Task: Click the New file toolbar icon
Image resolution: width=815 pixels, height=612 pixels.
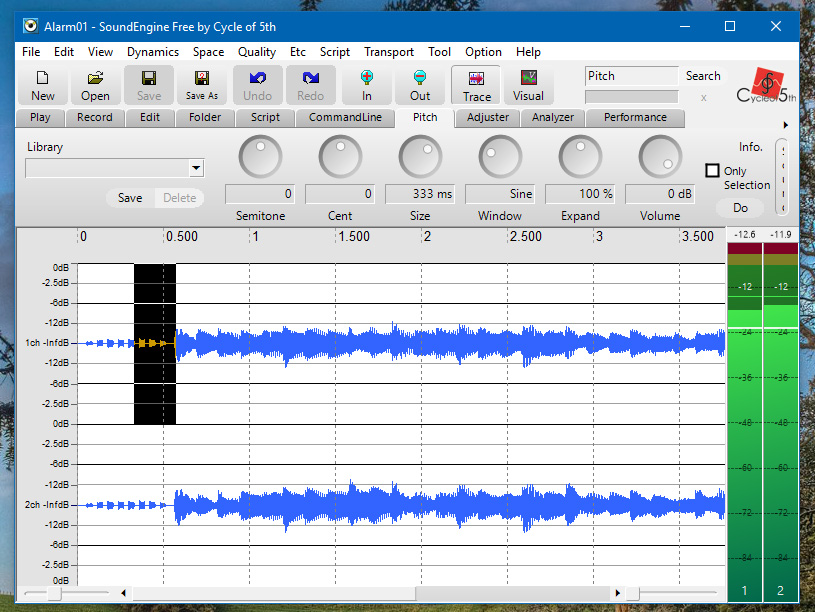Action: pyautogui.click(x=43, y=85)
